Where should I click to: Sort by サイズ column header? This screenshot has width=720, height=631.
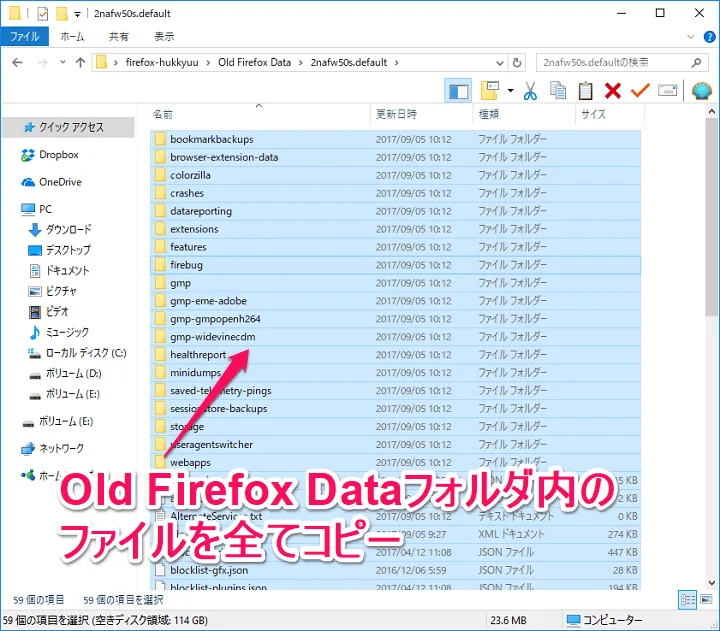tap(610, 114)
